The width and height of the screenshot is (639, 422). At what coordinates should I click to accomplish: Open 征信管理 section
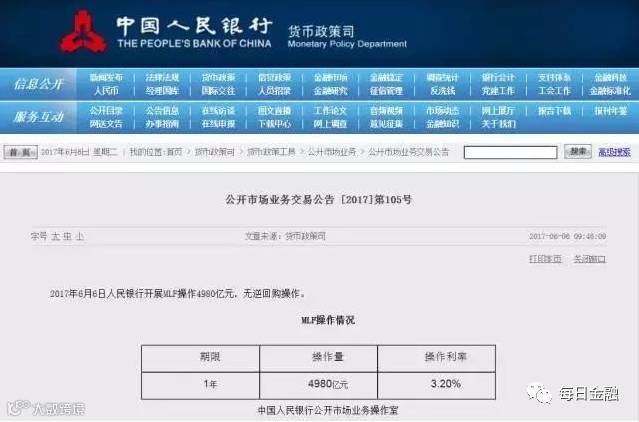[x=386, y=91]
